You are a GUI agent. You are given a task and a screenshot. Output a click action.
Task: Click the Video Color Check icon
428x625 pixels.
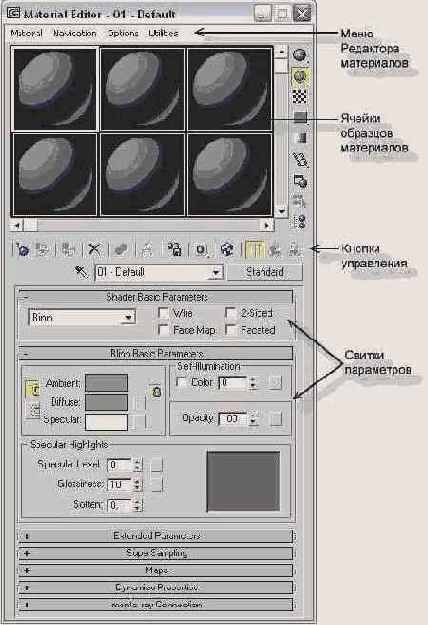point(300,138)
